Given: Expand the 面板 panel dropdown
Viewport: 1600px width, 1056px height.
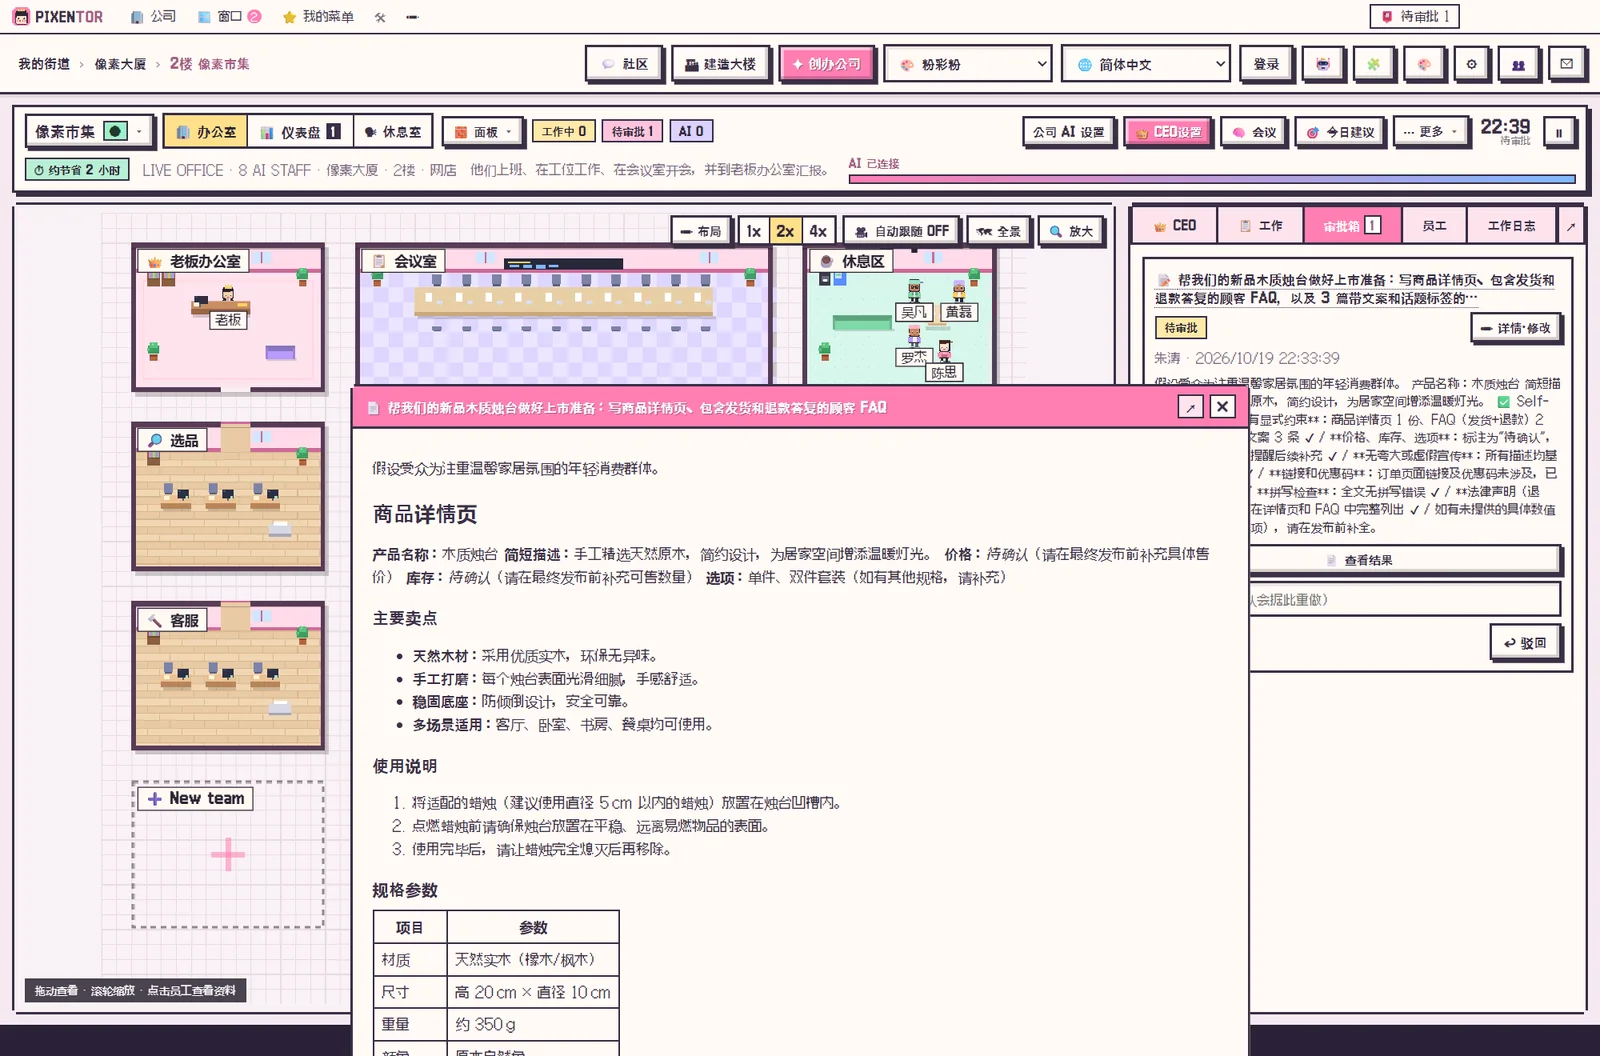Looking at the screenshot, I should [483, 132].
